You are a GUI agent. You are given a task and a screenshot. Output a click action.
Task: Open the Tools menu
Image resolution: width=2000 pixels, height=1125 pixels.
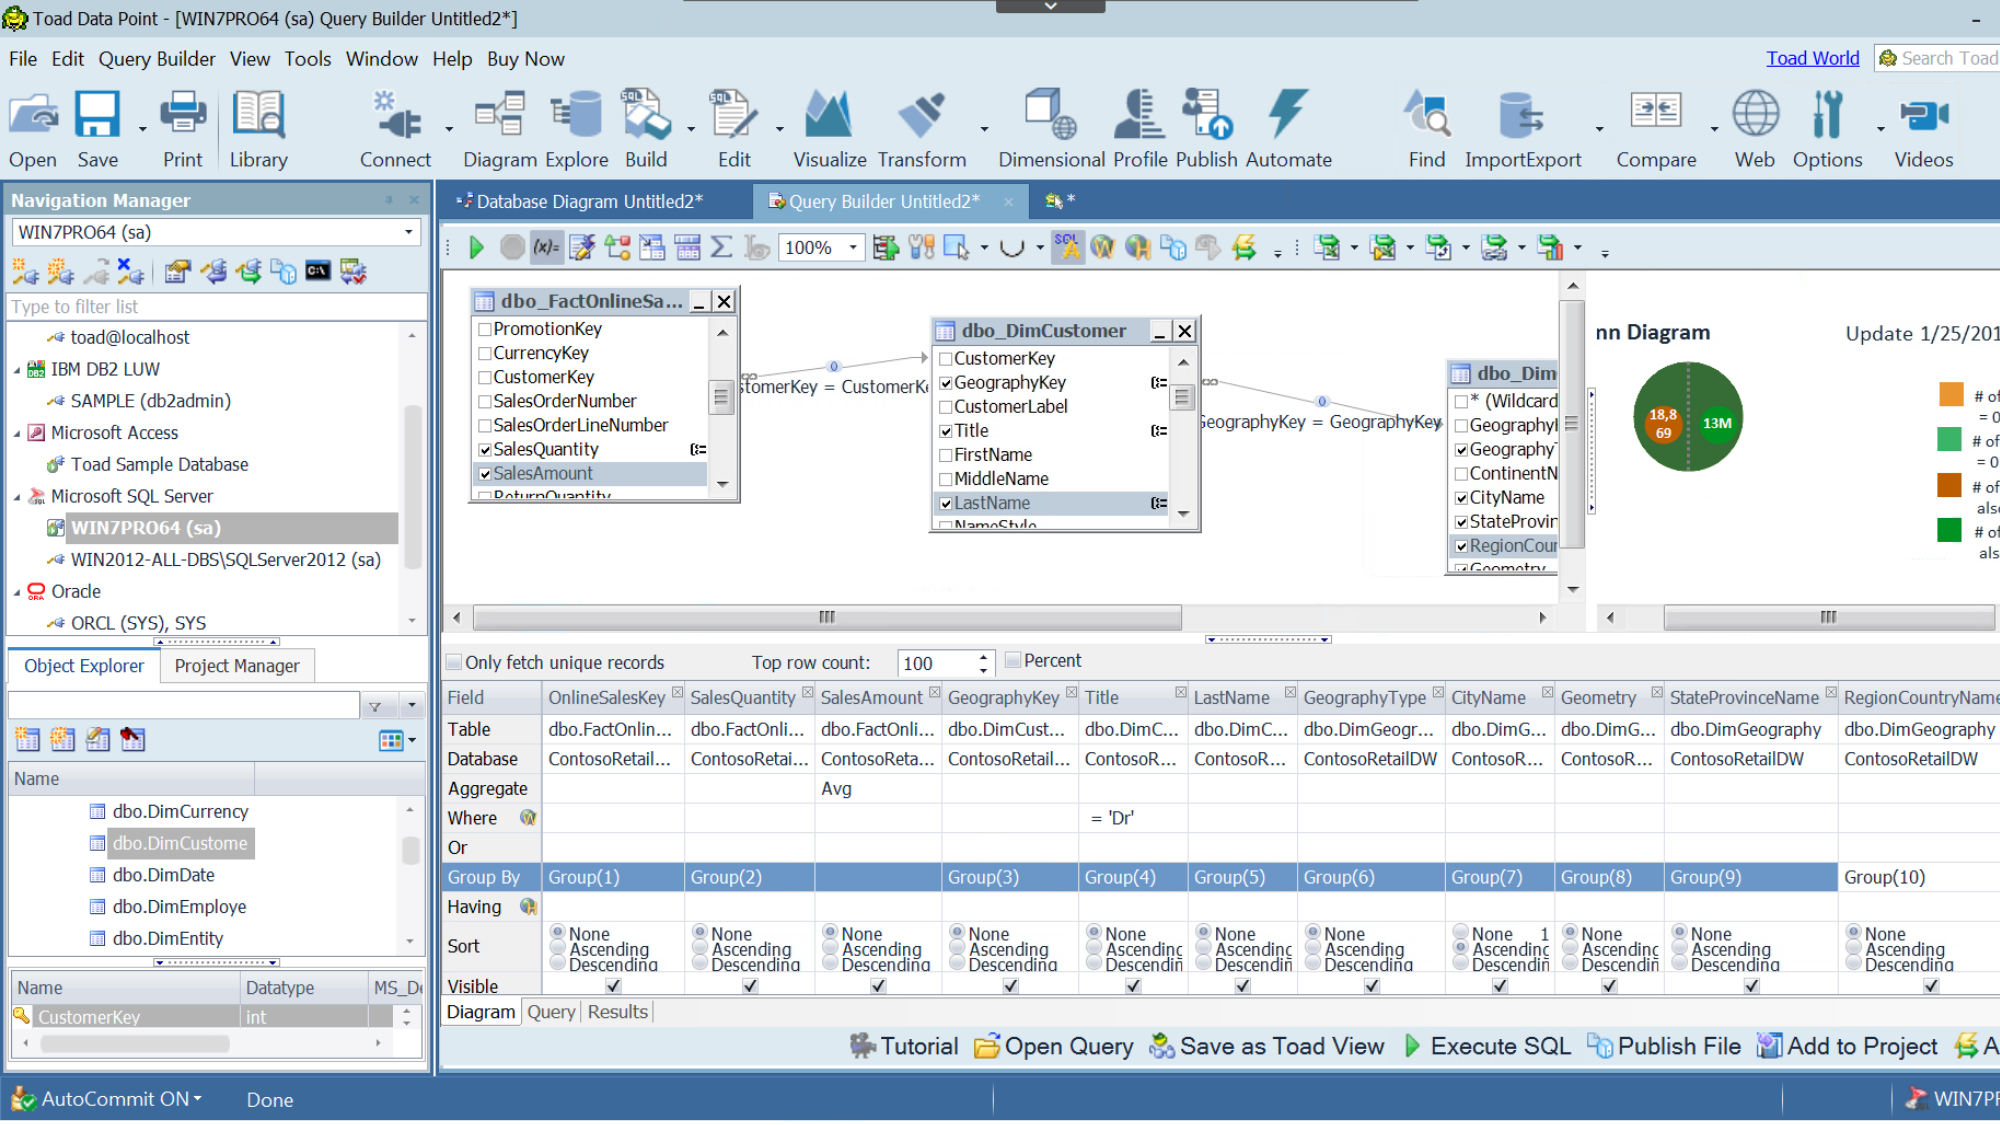point(308,59)
